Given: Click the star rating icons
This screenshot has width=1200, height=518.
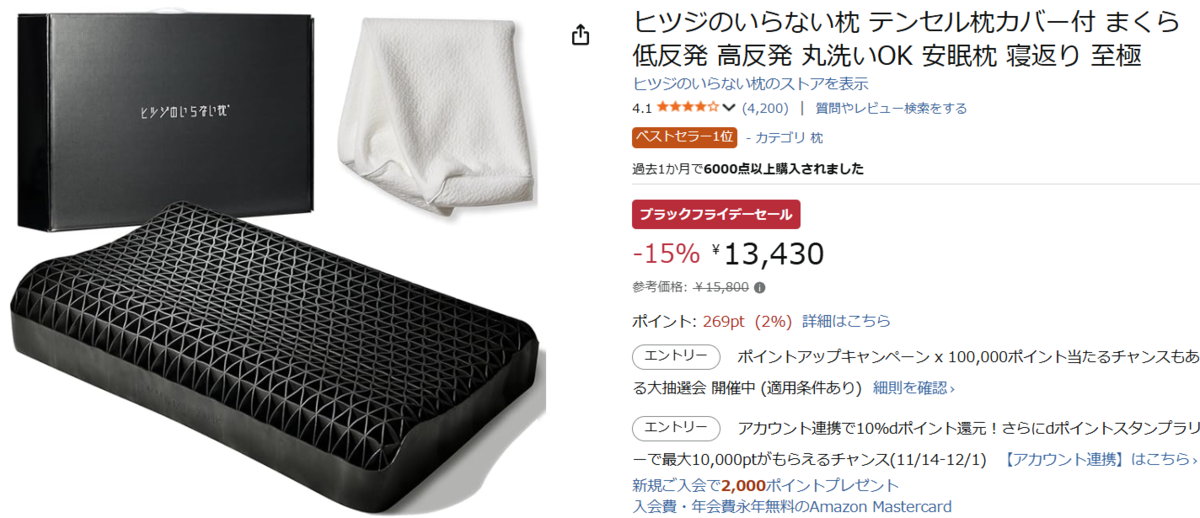Looking at the screenshot, I should (687, 108).
